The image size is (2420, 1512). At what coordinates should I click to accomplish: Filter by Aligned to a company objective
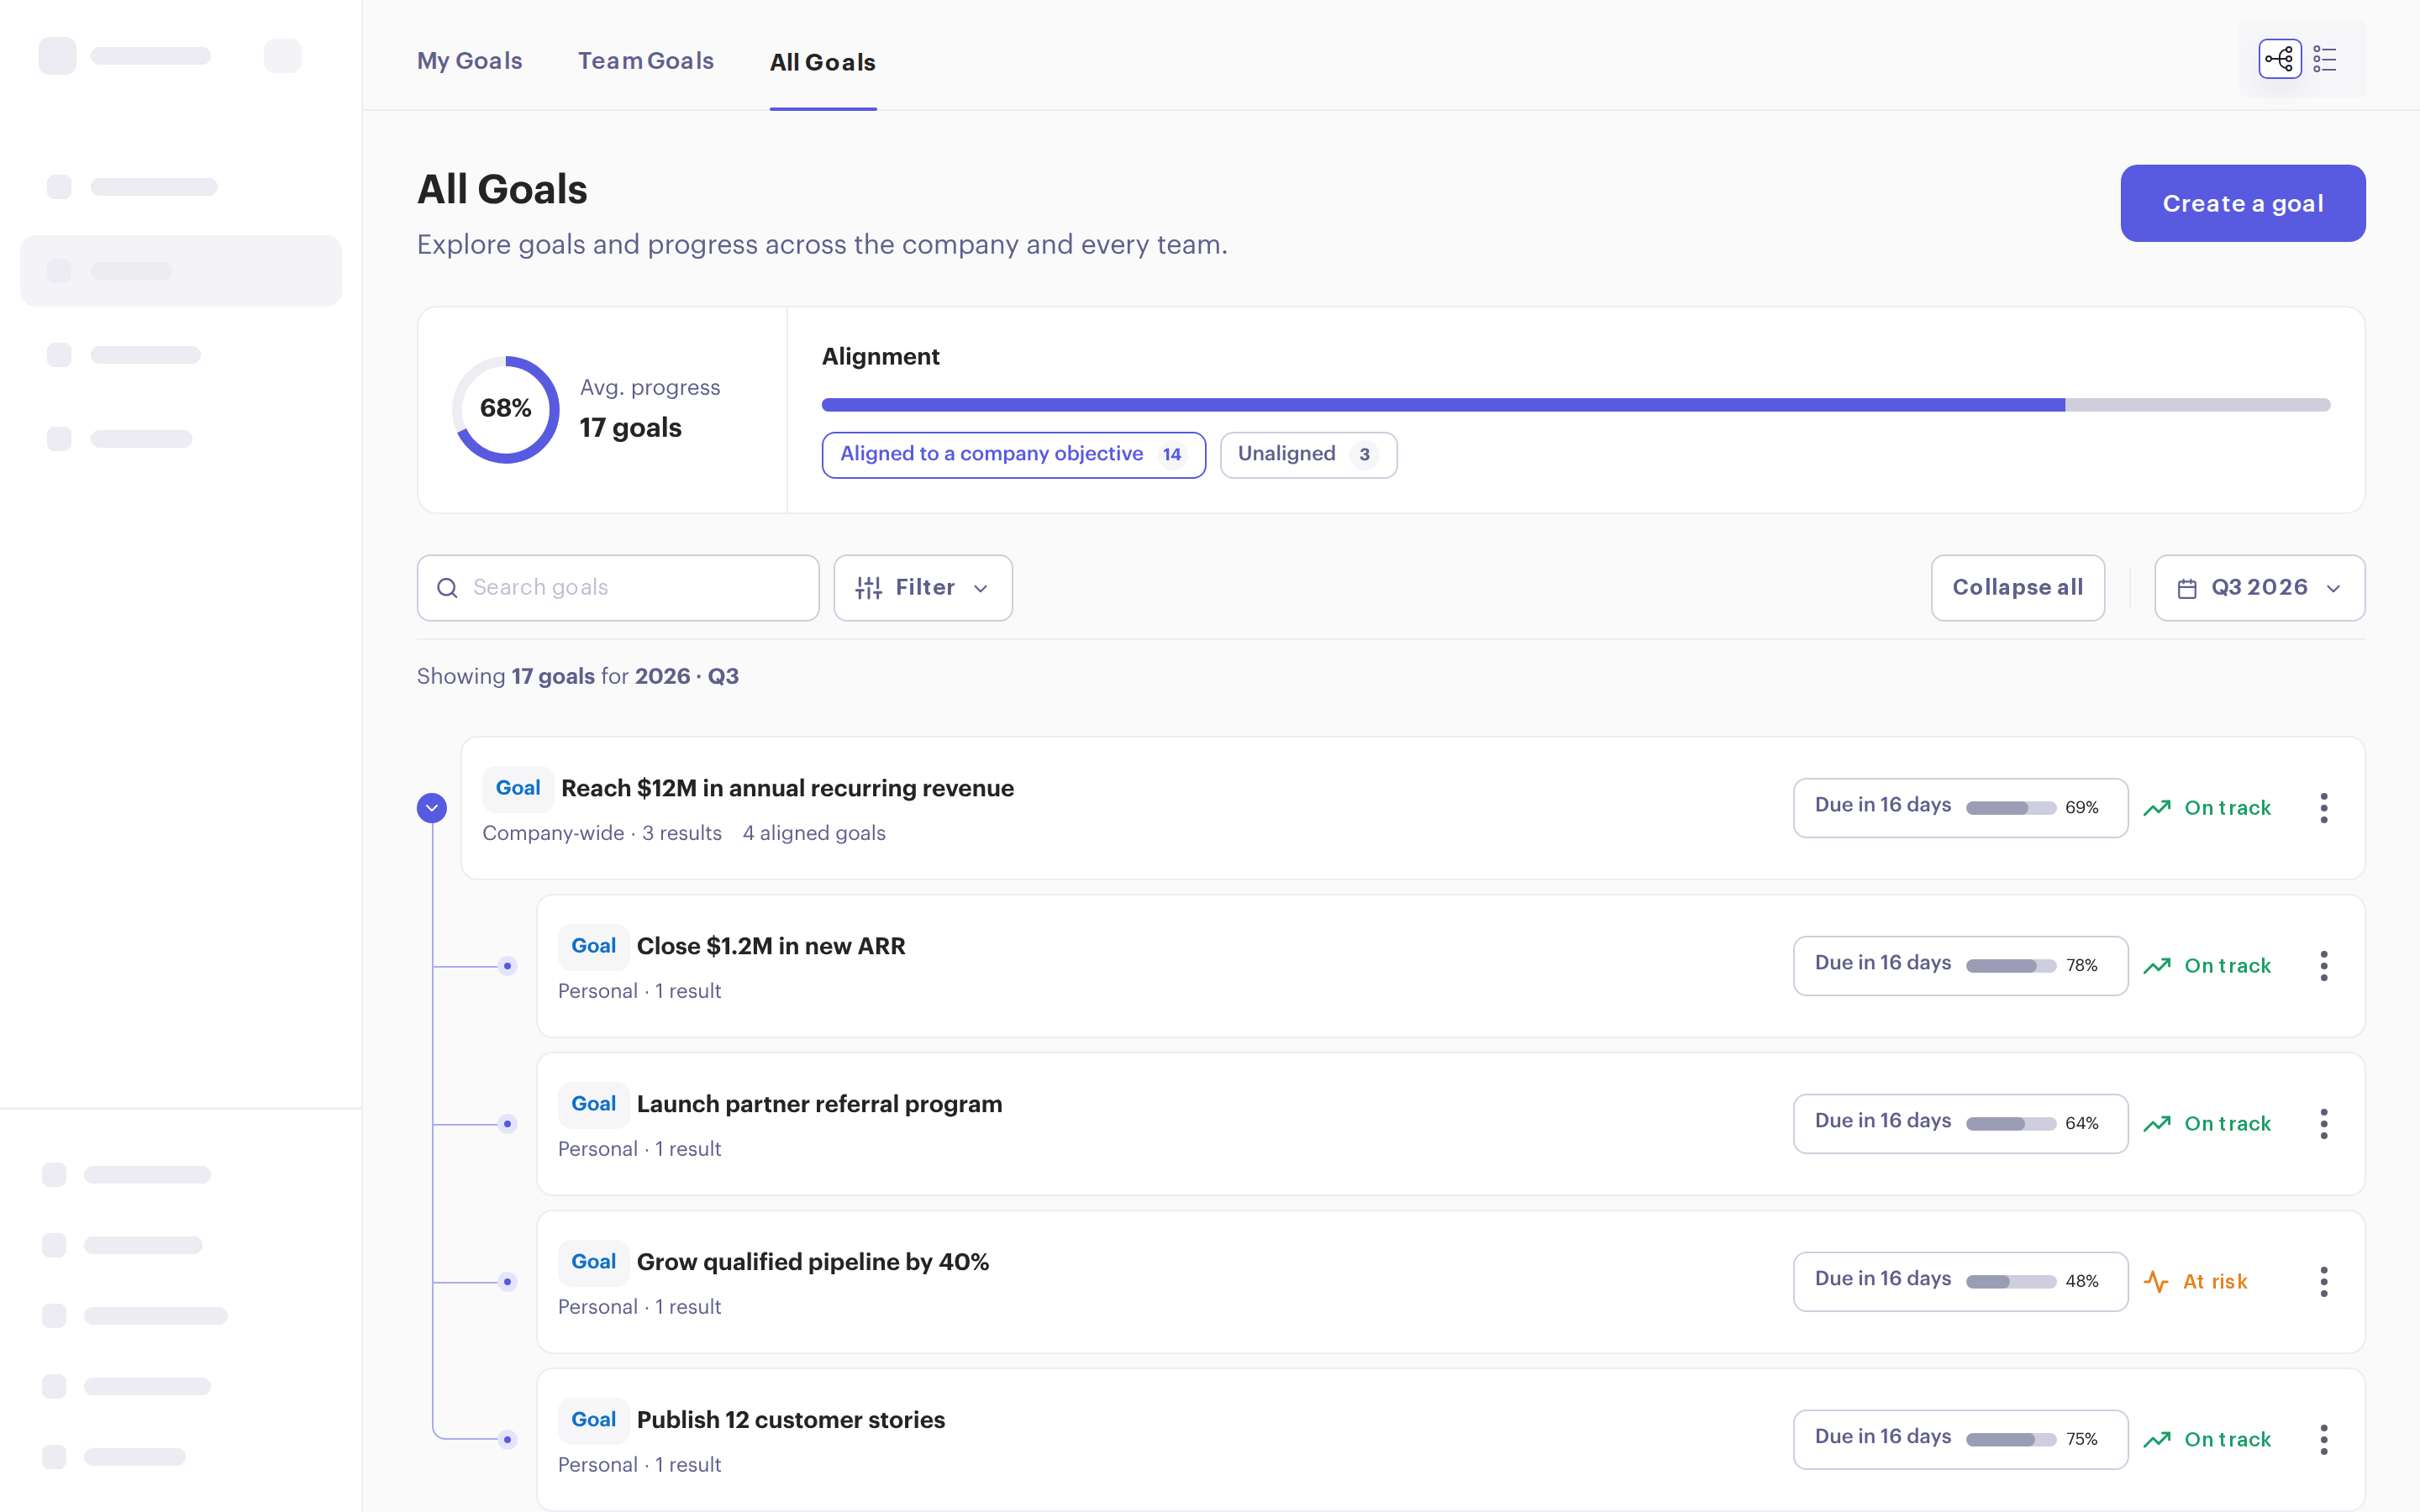tap(1013, 455)
